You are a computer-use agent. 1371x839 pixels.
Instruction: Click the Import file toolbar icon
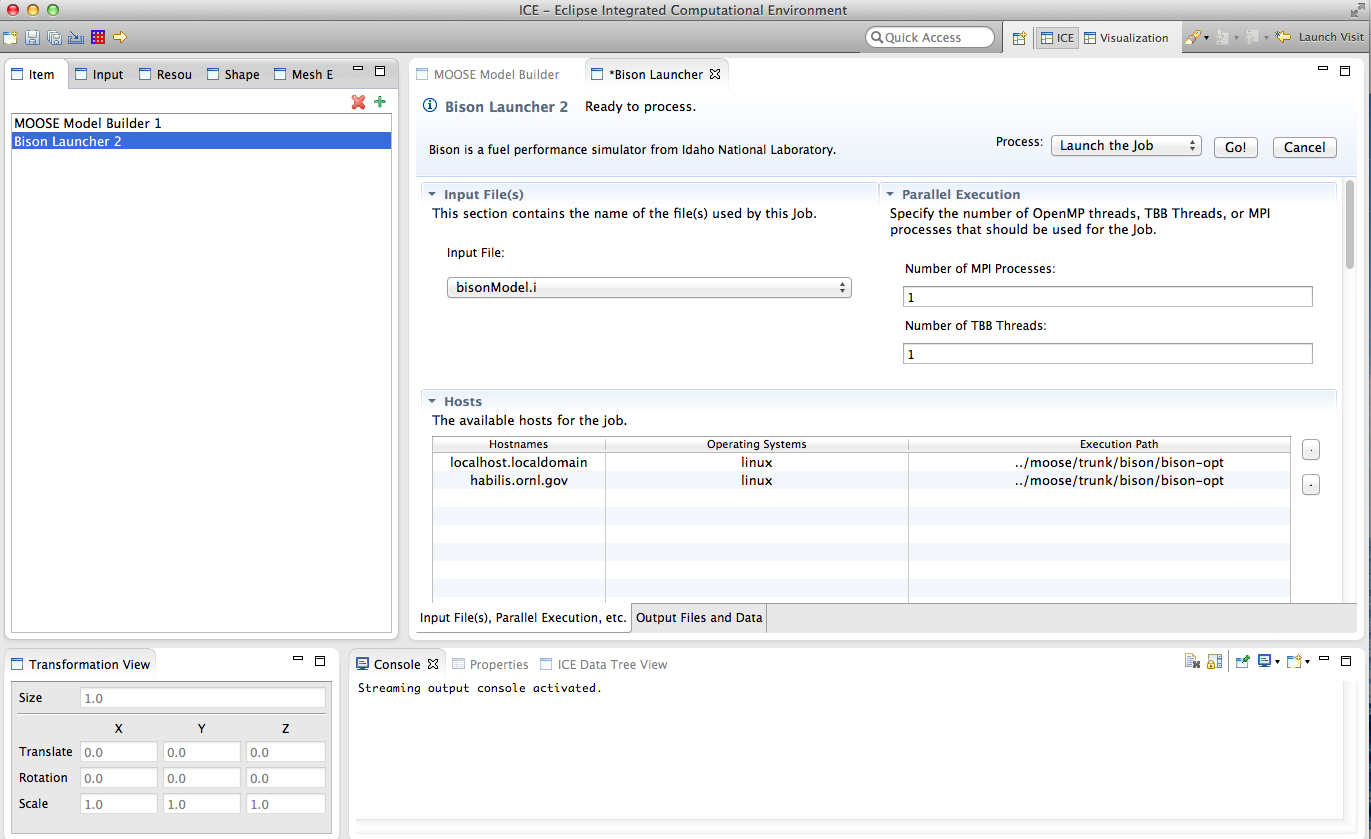[75, 37]
